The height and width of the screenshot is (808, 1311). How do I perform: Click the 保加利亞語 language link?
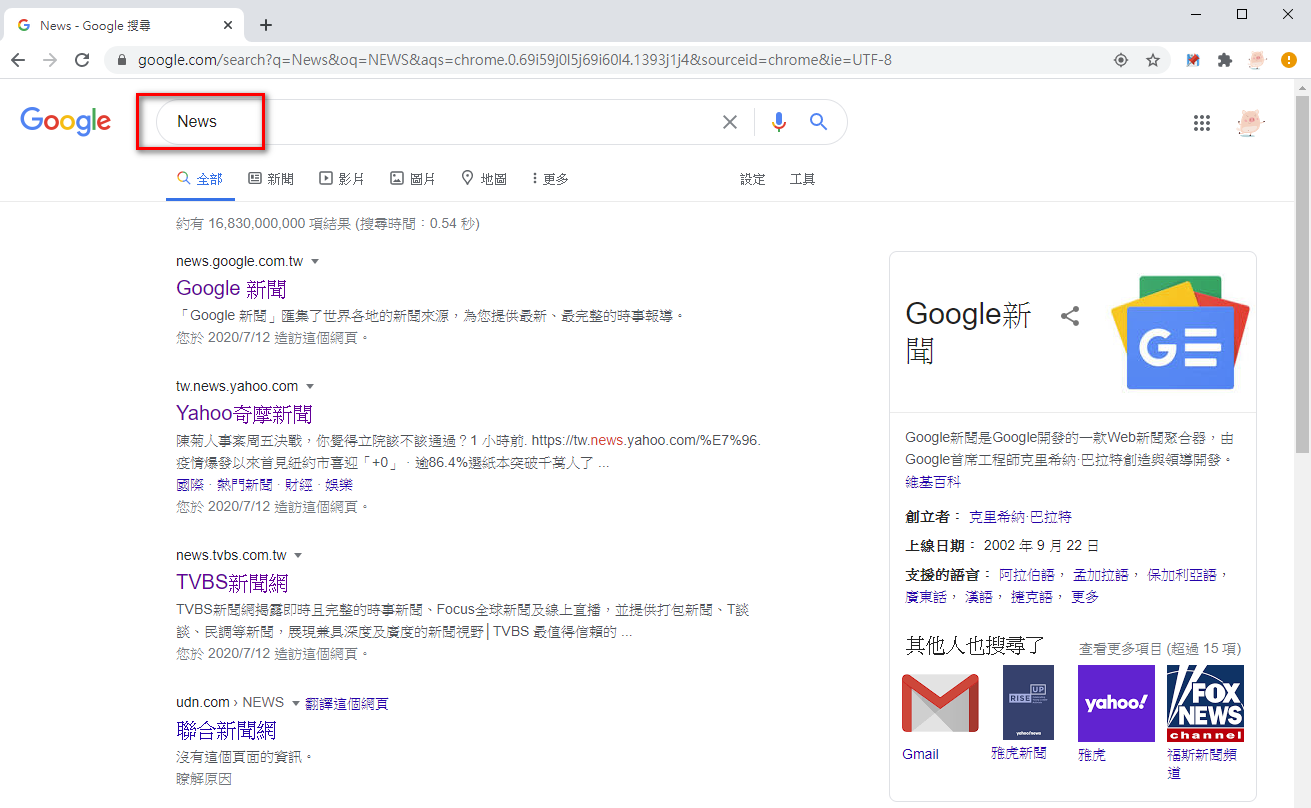tap(1181, 575)
